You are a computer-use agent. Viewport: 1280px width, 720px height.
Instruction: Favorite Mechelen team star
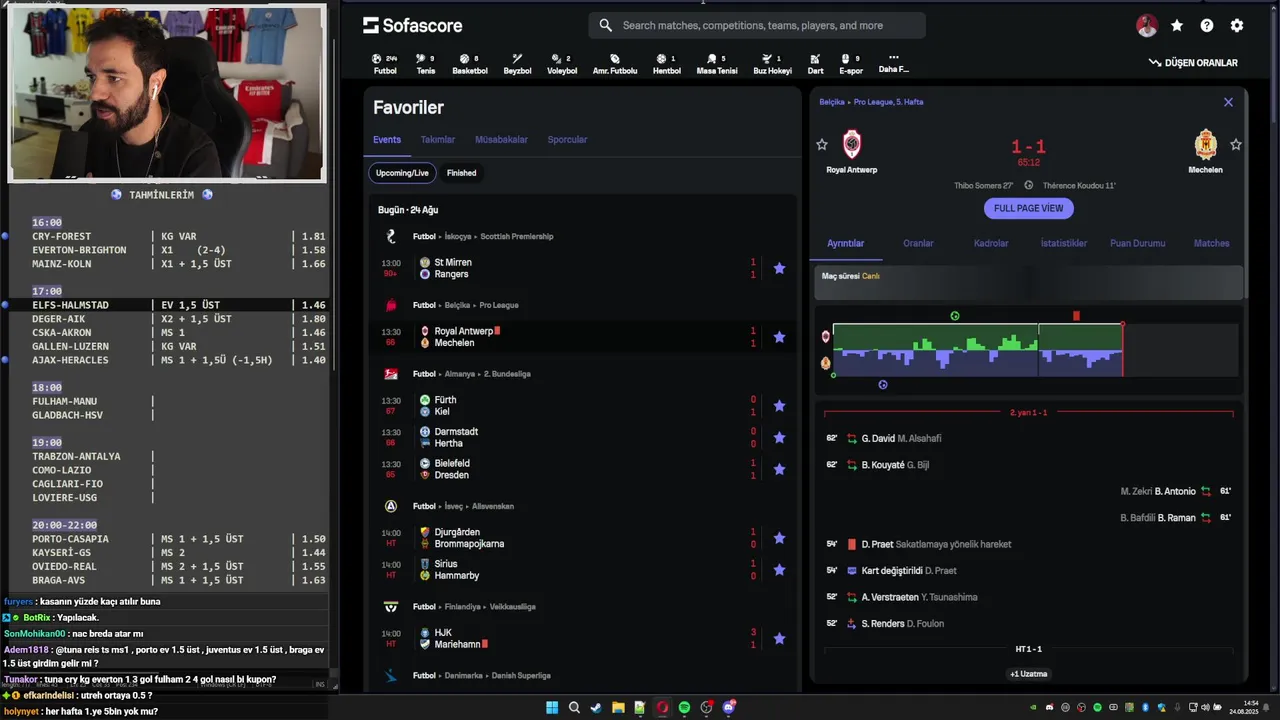coord(1236,145)
